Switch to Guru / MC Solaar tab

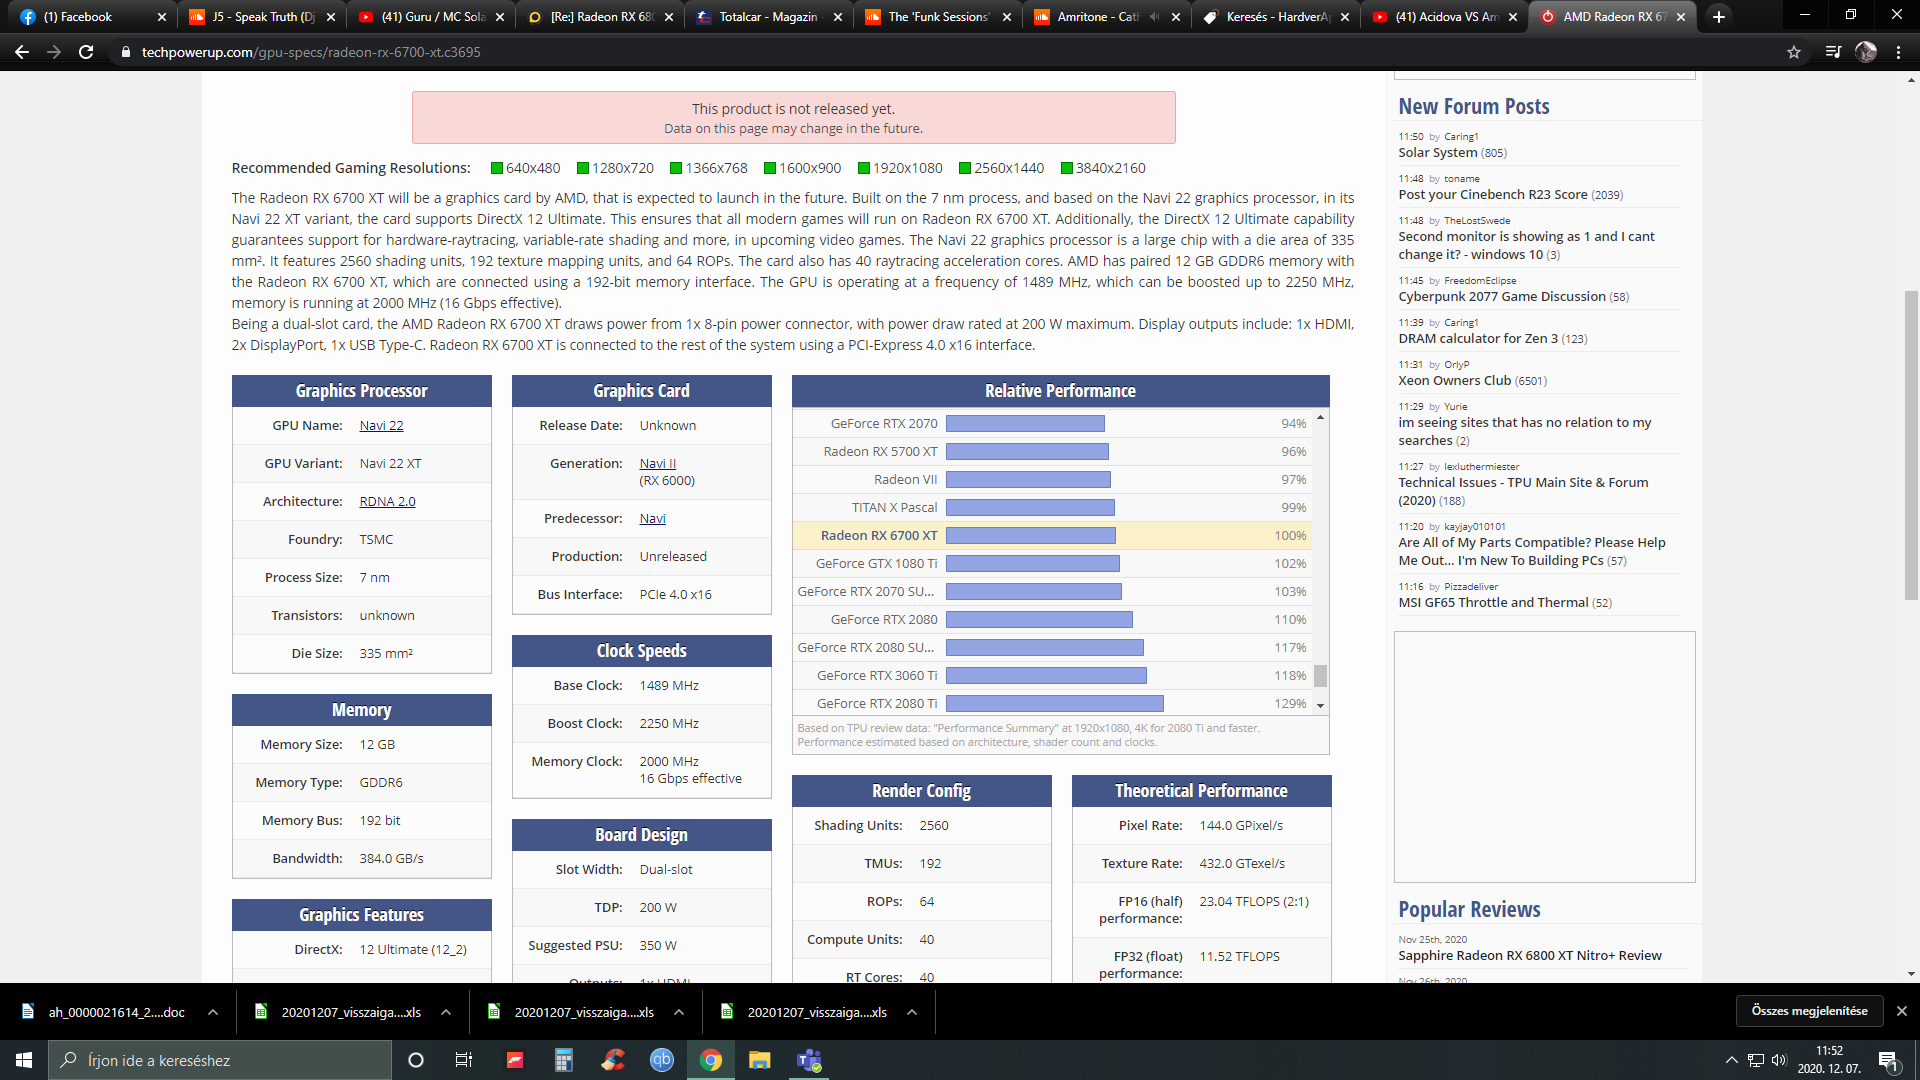tap(432, 17)
